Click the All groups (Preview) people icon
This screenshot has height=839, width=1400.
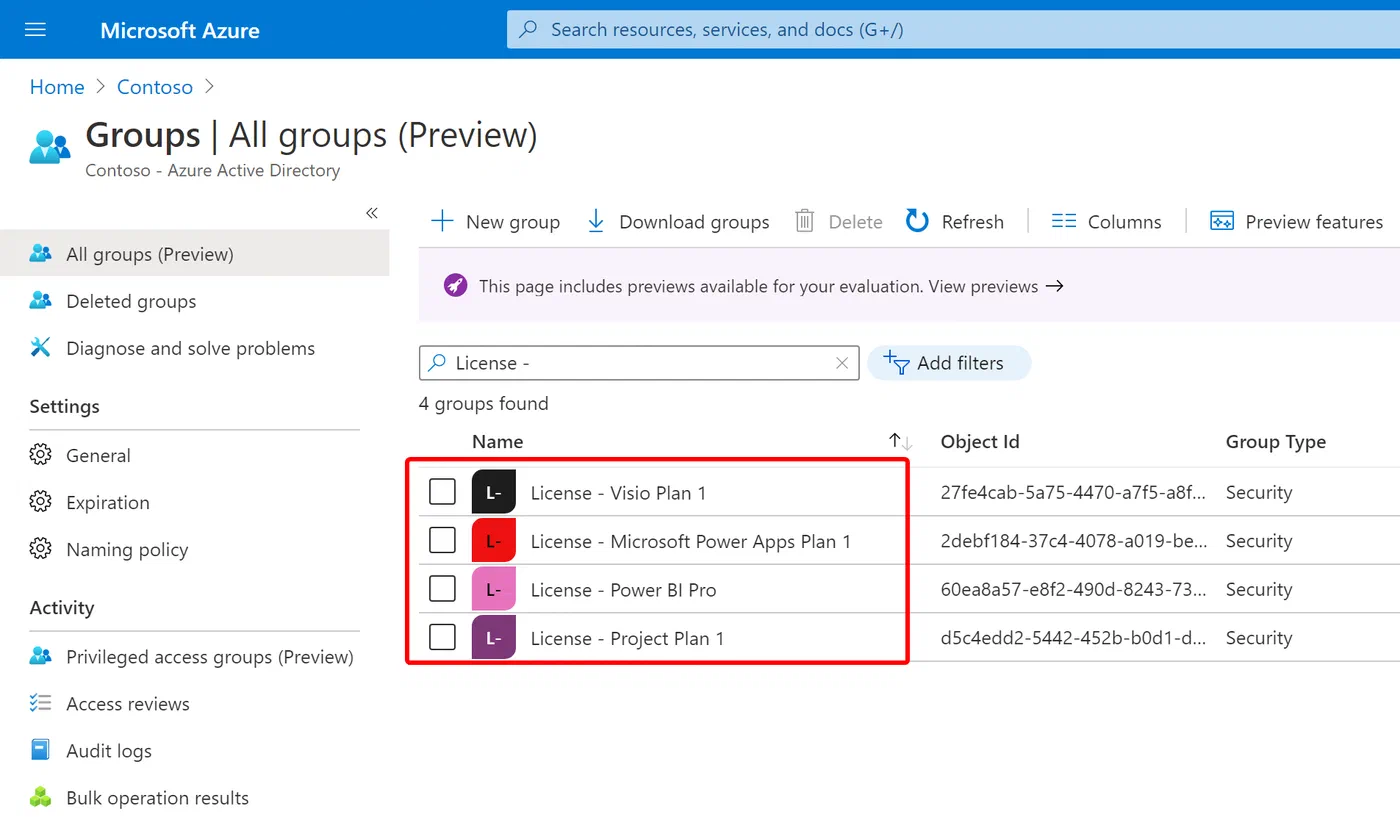(x=41, y=254)
